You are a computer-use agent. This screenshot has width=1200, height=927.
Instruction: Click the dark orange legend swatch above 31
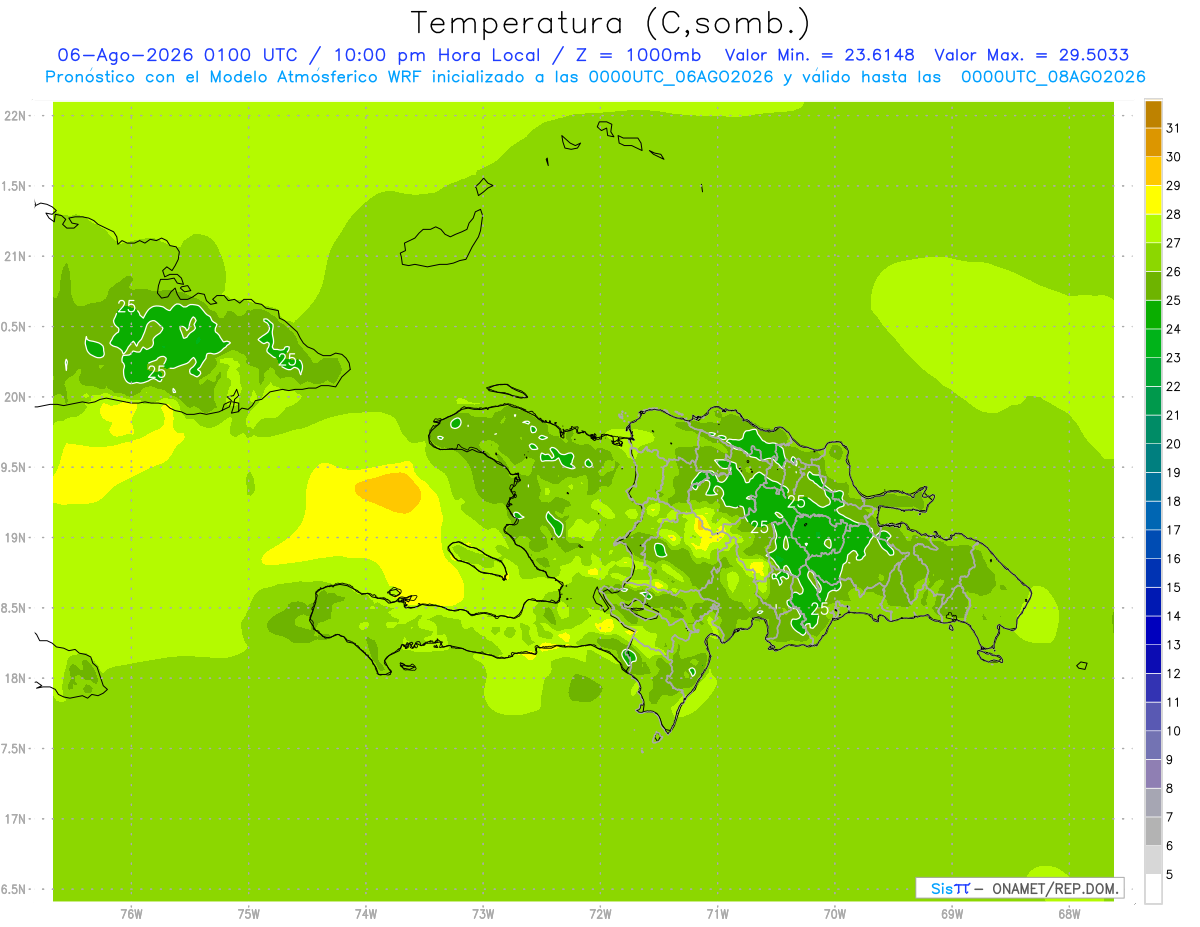coord(1153,114)
